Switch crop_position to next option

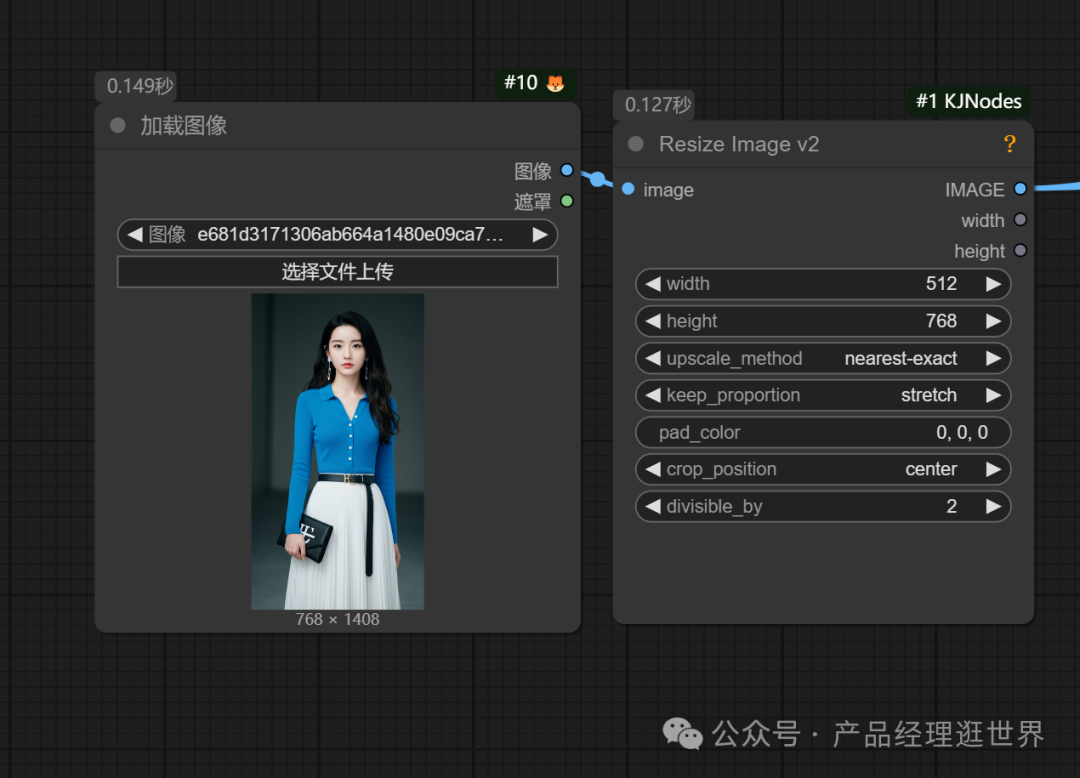click(x=993, y=470)
